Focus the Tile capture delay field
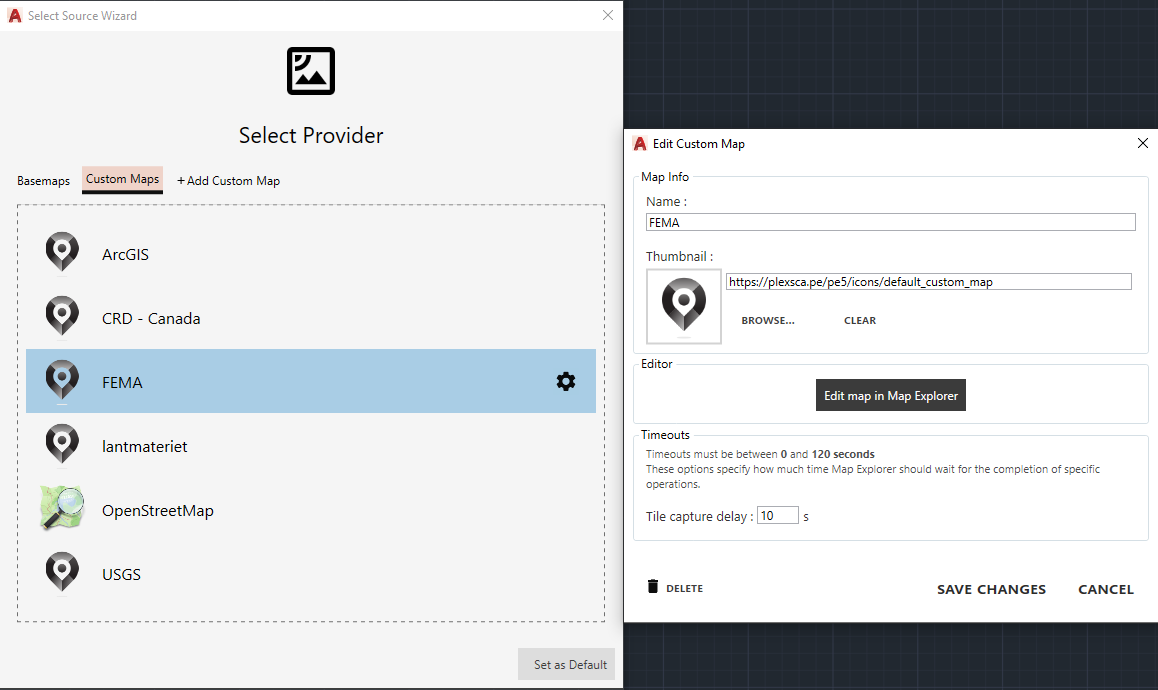 pos(778,516)
